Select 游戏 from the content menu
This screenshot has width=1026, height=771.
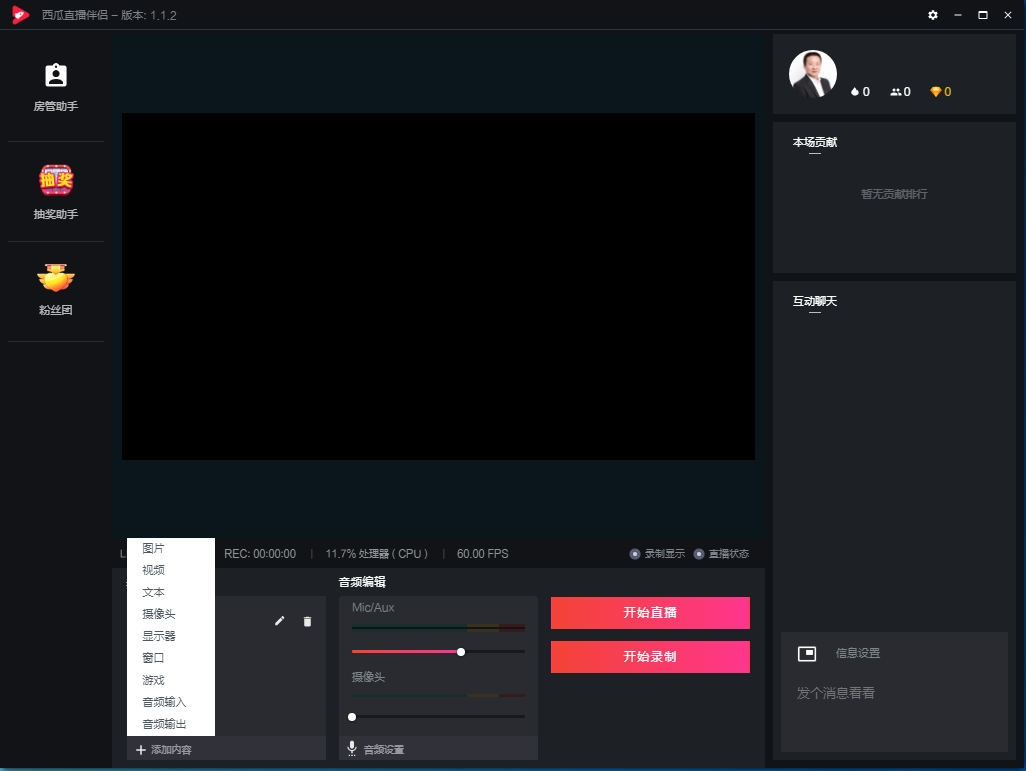pyautogui.click(x=154, y=680)
